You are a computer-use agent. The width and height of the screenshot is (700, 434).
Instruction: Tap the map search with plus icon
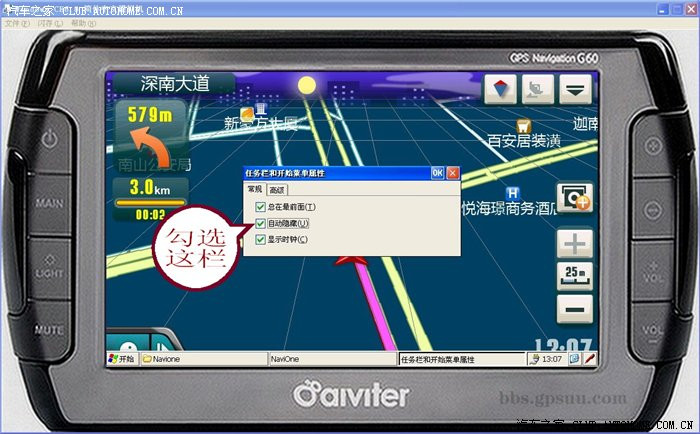(x=575, y=197)
